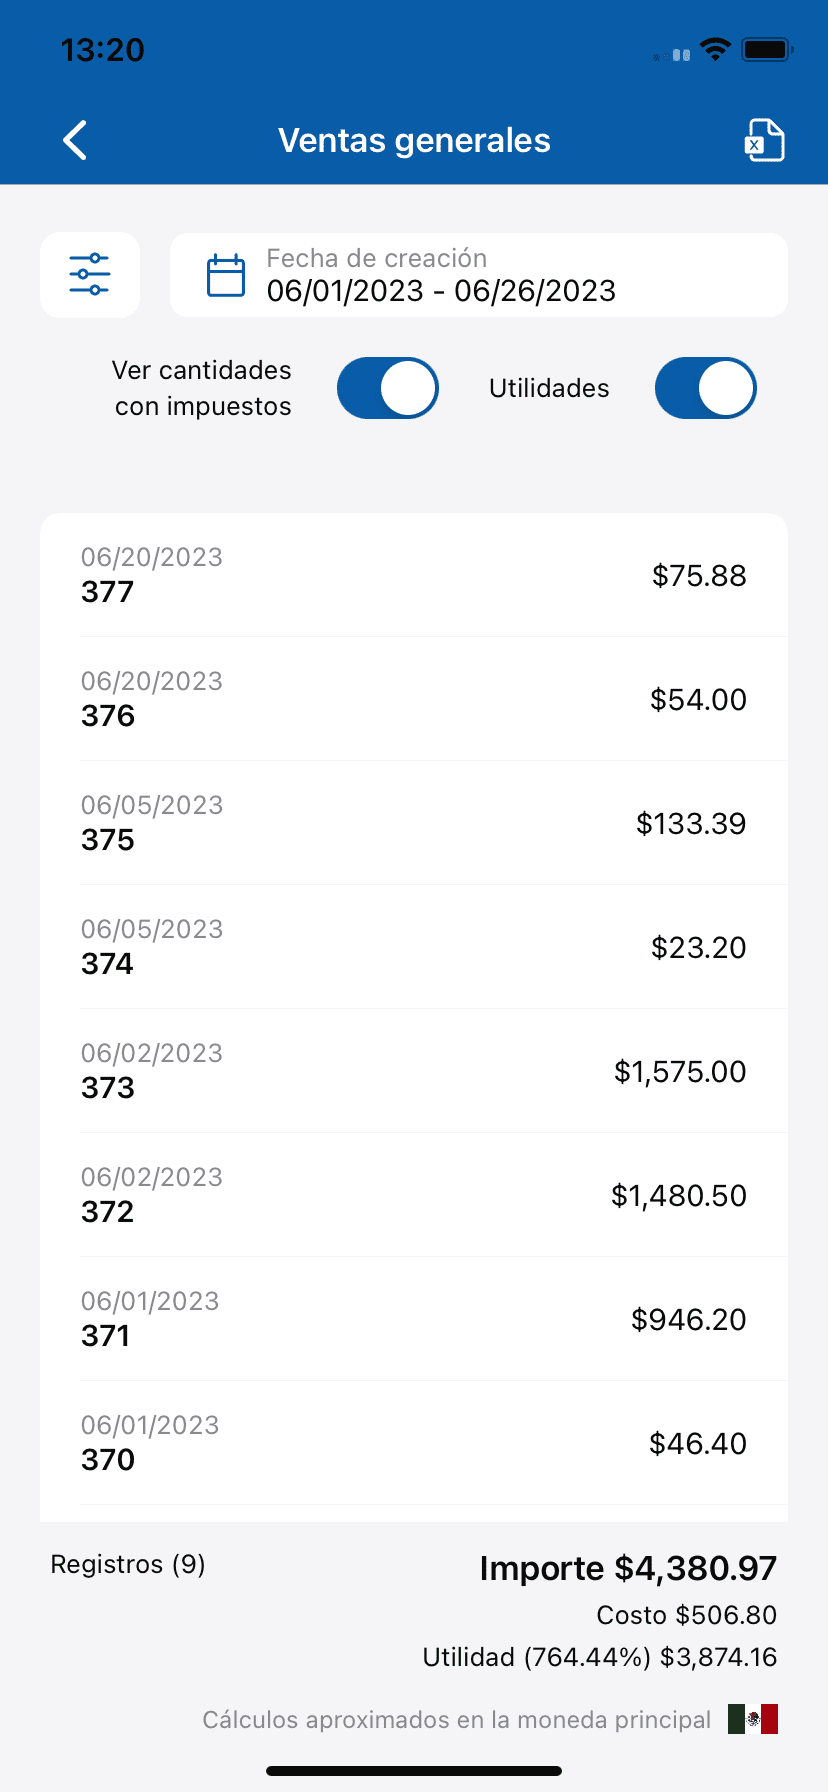Open sale 377 for $75.88
This screenshot has width=828, height=1792.
click(414, 575)
